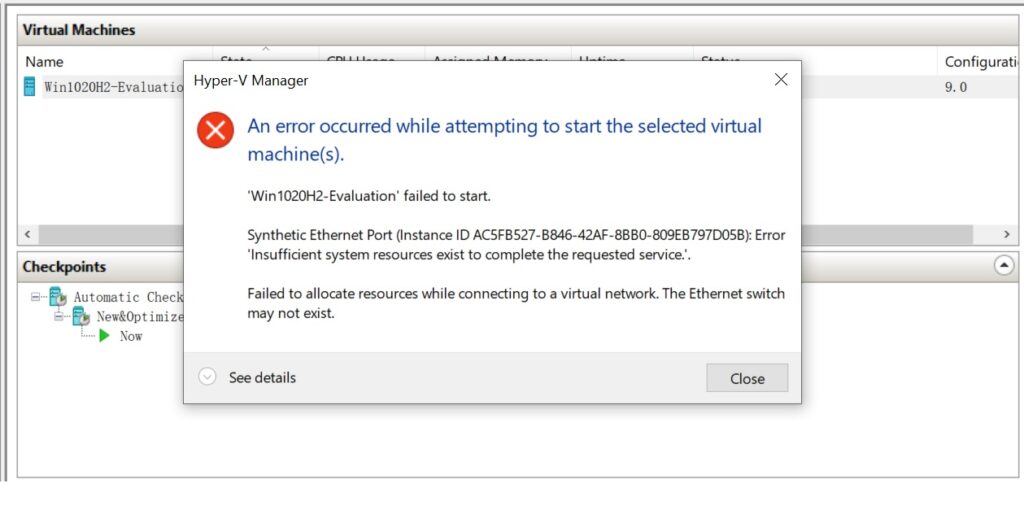Screen dimensions: 1024x527
Task: Click the Automatic Checkpoint icon
Action: coord(57,297)
